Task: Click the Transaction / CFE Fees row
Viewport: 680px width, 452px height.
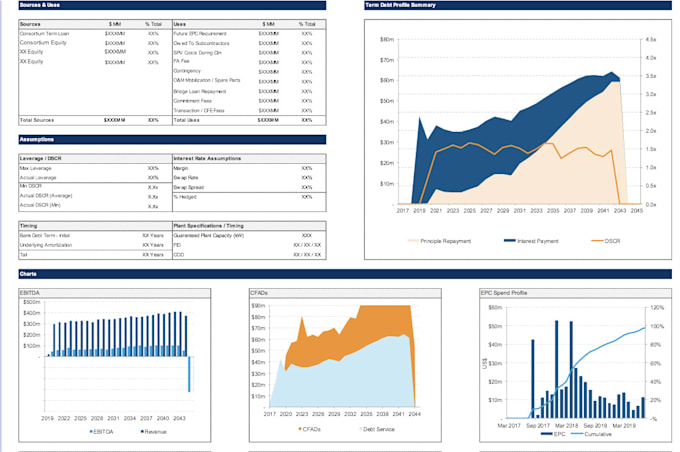Action: pos(249,111)
